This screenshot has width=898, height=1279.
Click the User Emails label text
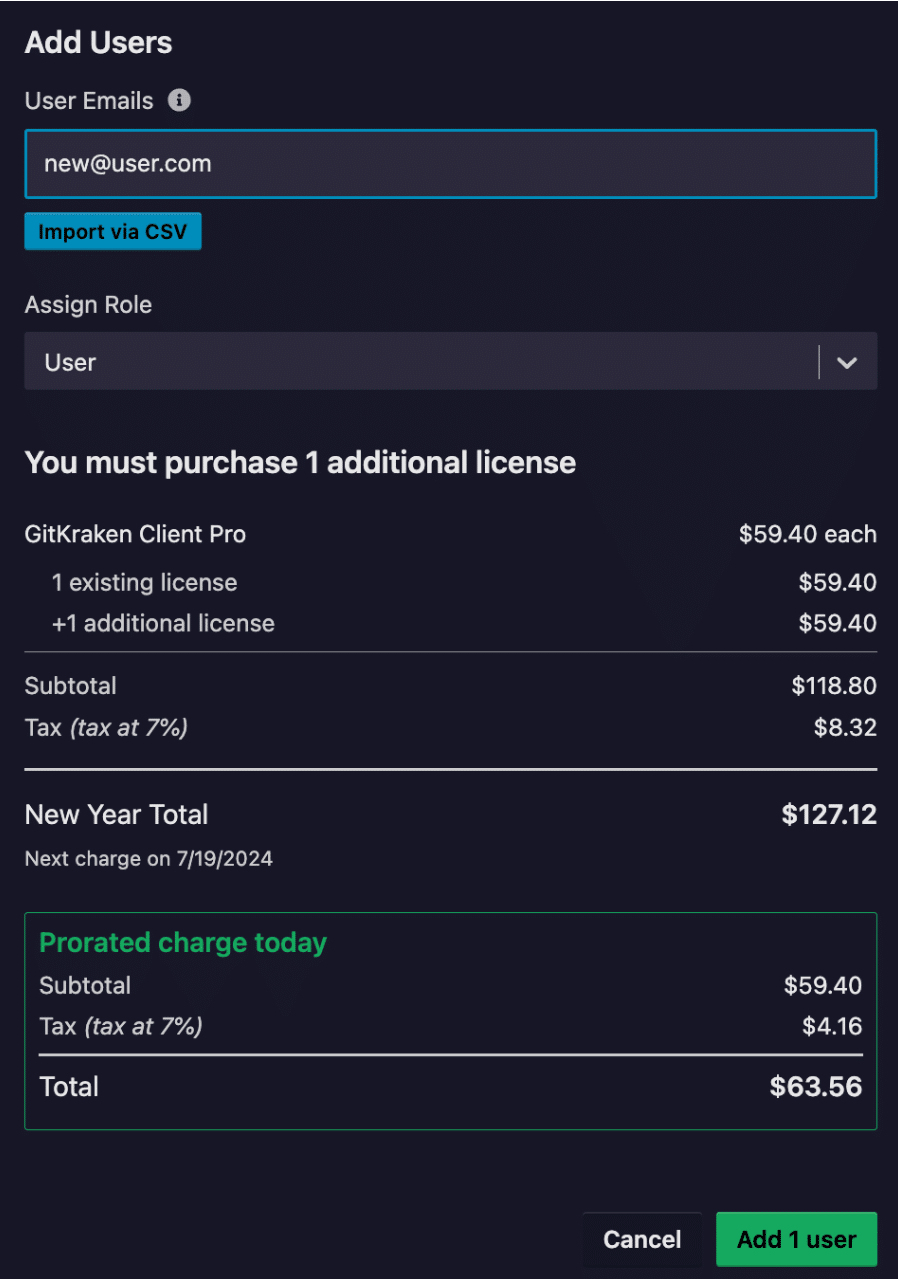tap(89, 101)
